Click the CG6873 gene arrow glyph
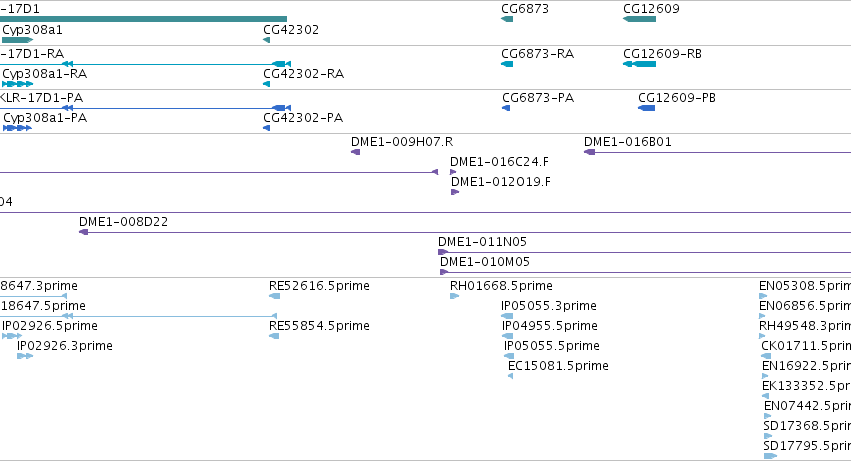The width and height of the screenshot is (851, 461). coord(507,19)
